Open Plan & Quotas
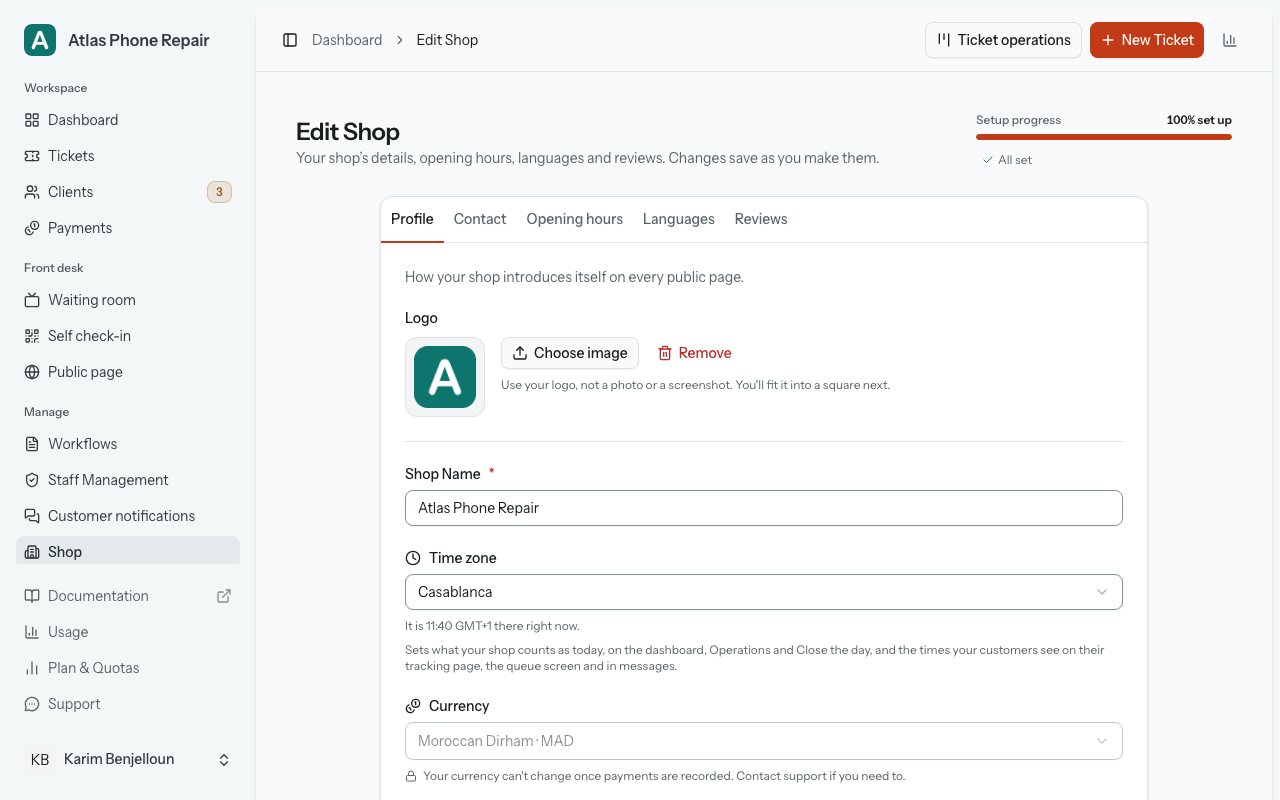 click(128, 668)
